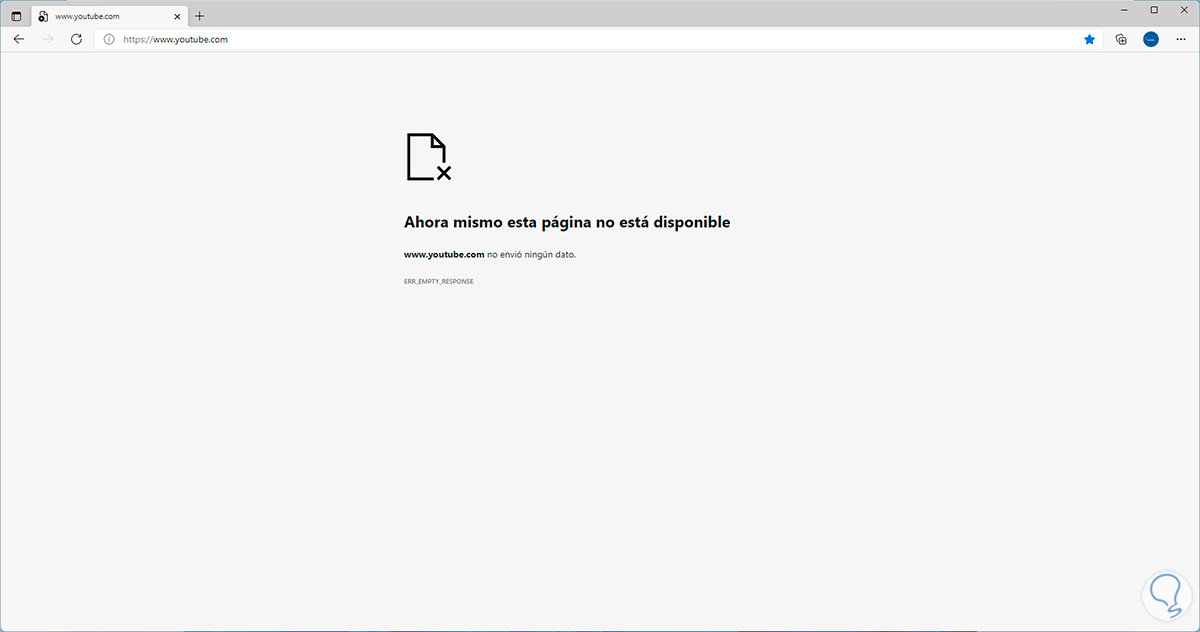Open a new tab with plus button
Viewport: 1200px width, 632px height.
199,16
